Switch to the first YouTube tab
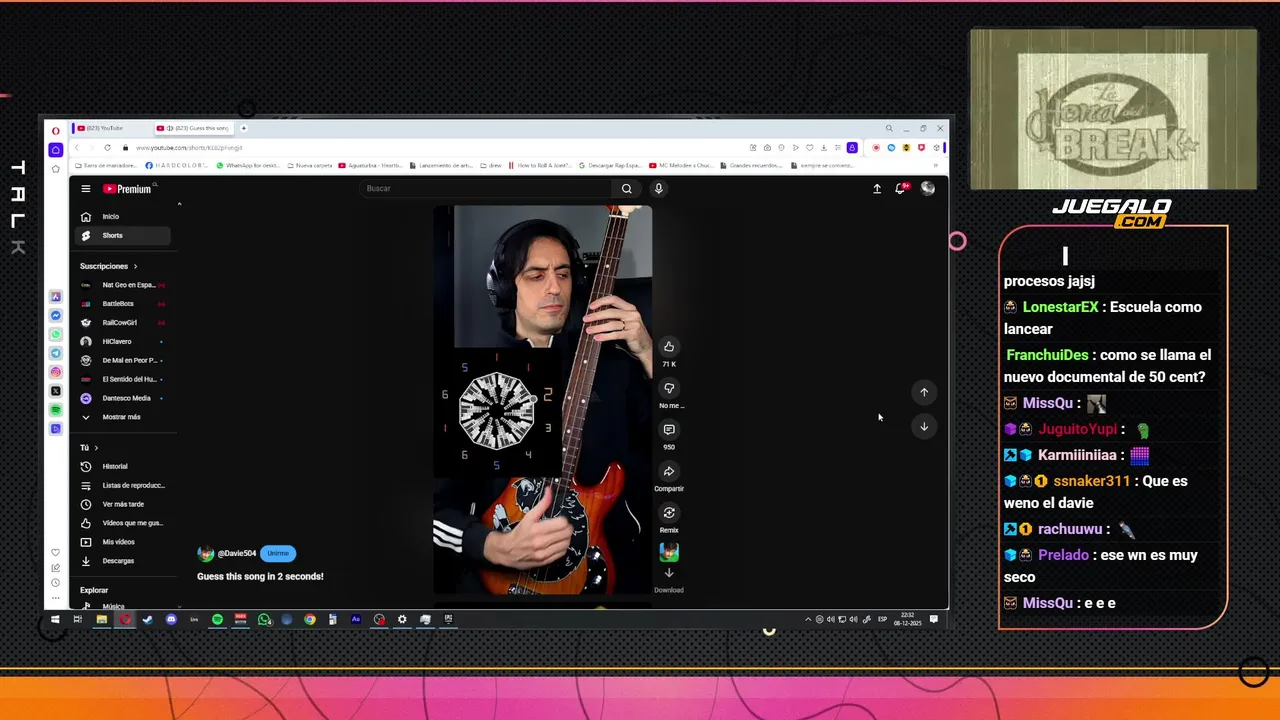The width and height of the screenshot is (1280, 720). (x=110, y=128)
